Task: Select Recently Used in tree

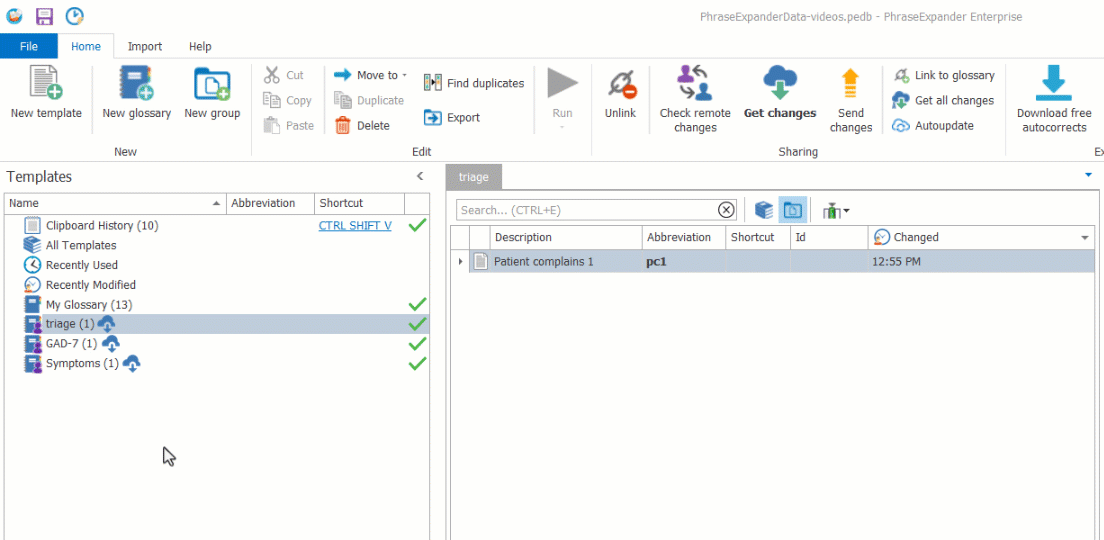Action: tap(82, 265)
